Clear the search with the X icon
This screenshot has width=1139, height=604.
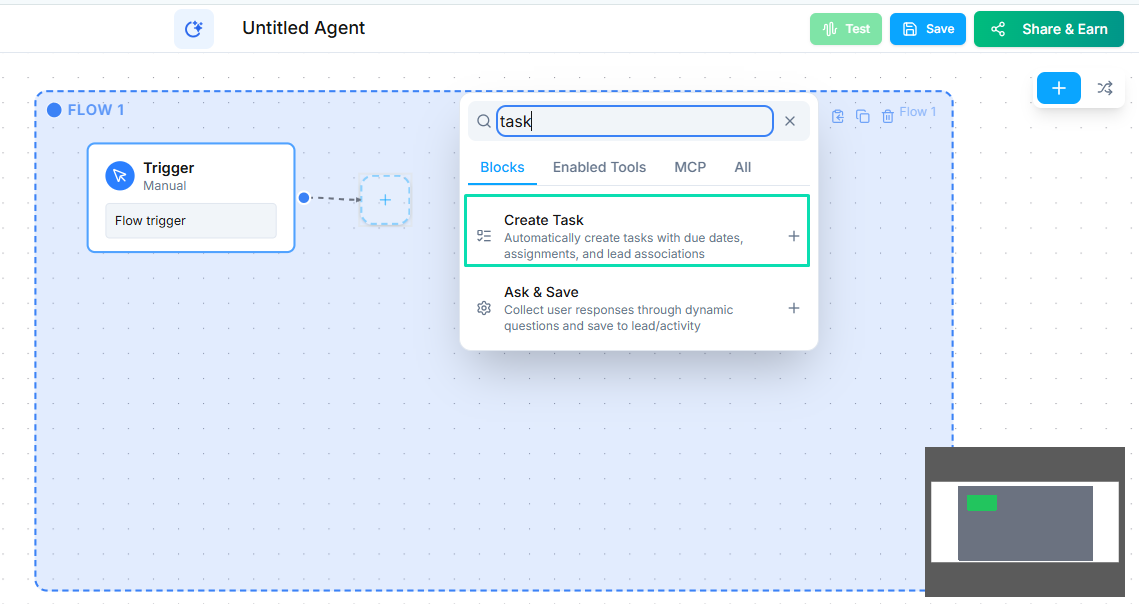tap(790, 120)
